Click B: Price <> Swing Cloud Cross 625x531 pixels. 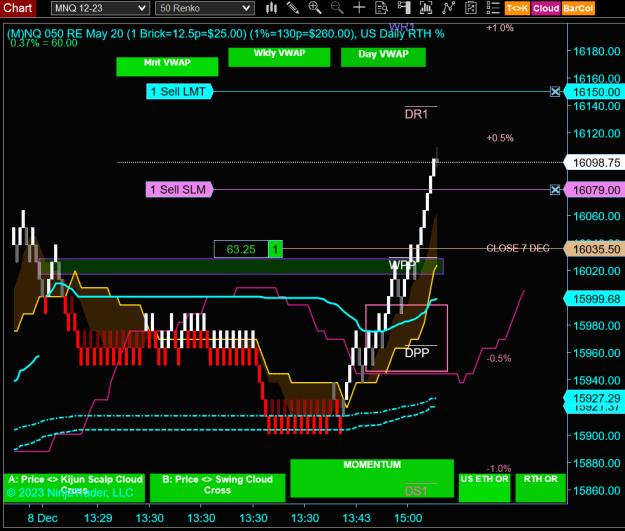218,488
